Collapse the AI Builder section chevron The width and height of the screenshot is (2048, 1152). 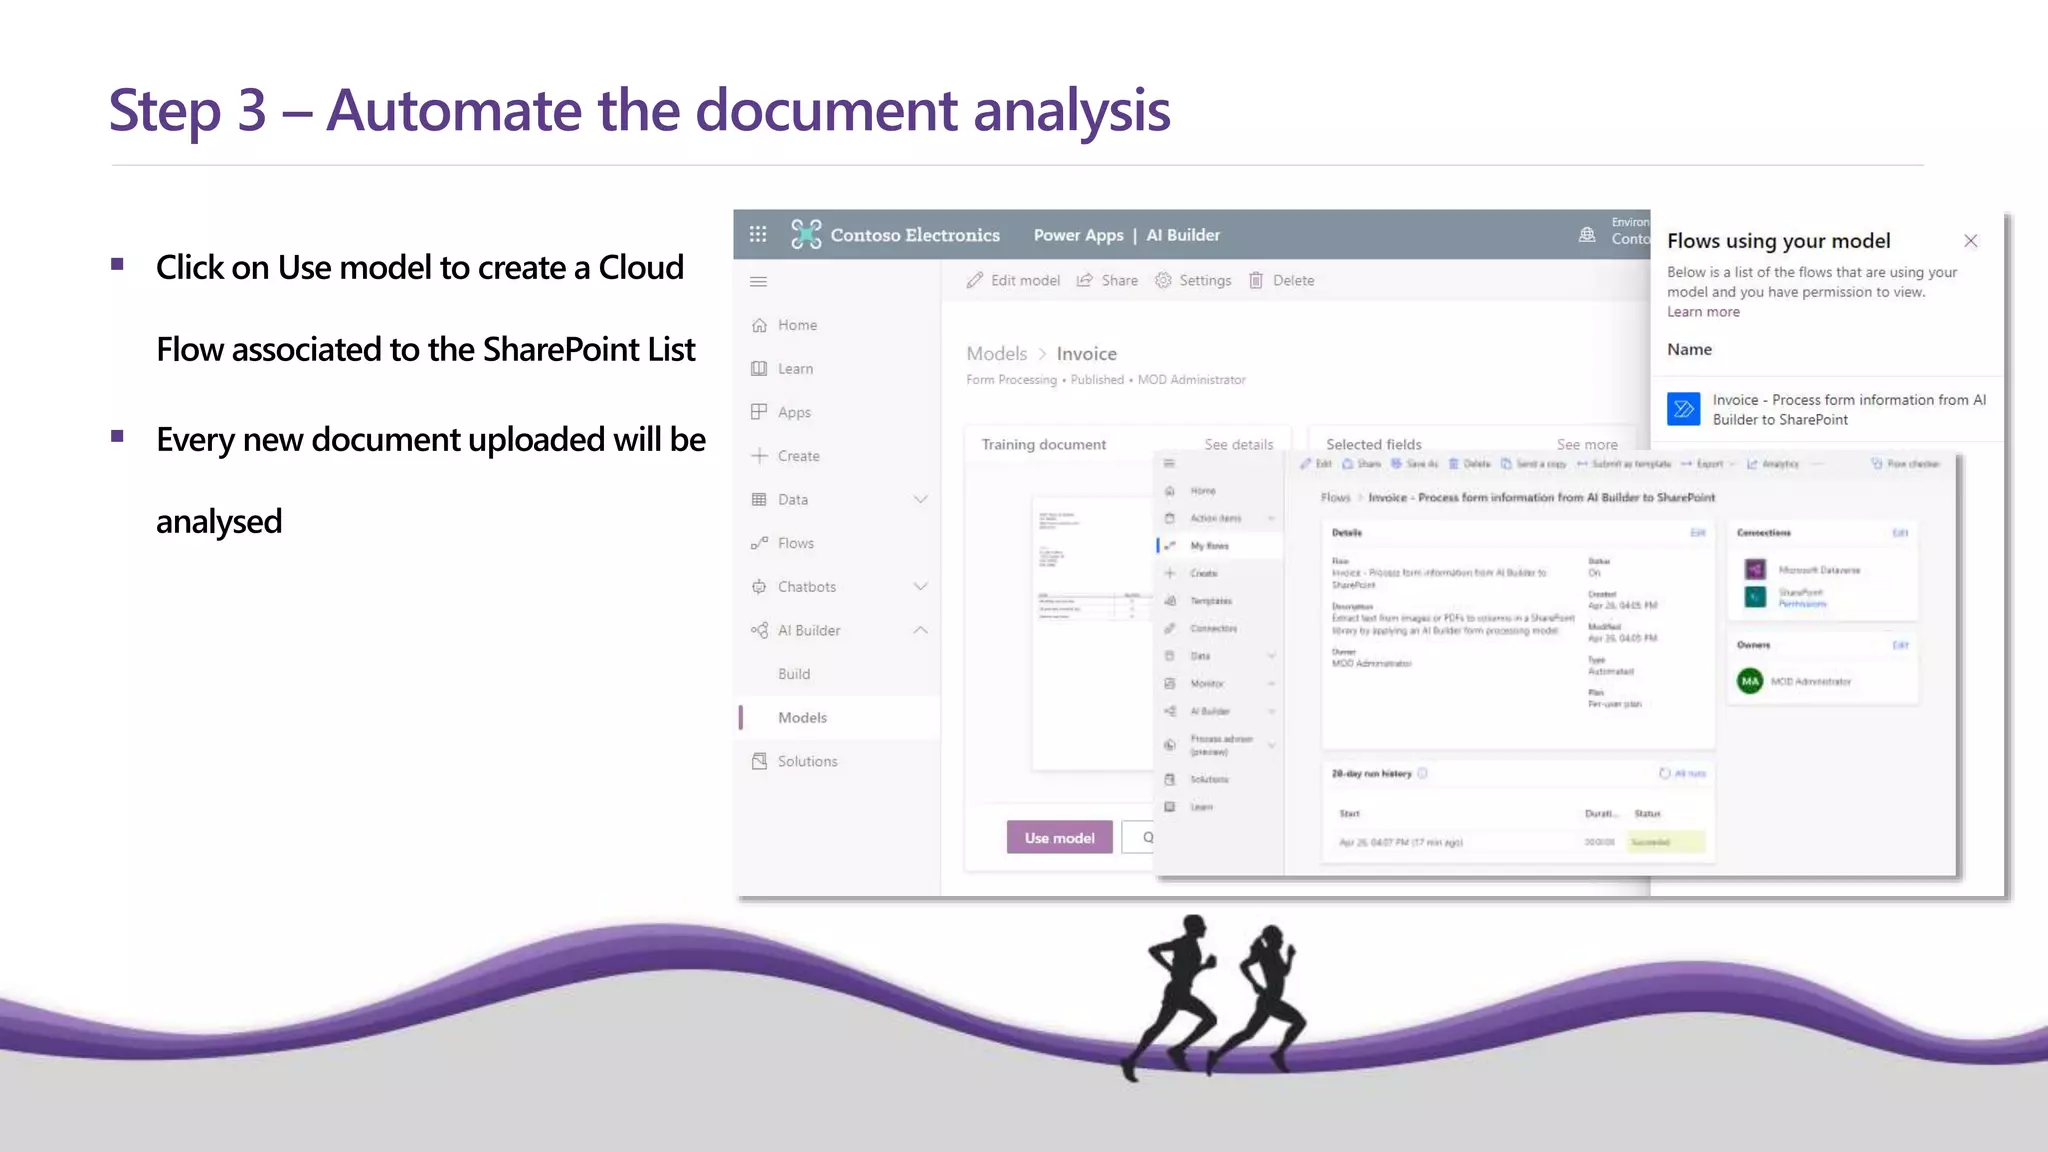coord(921,631)
